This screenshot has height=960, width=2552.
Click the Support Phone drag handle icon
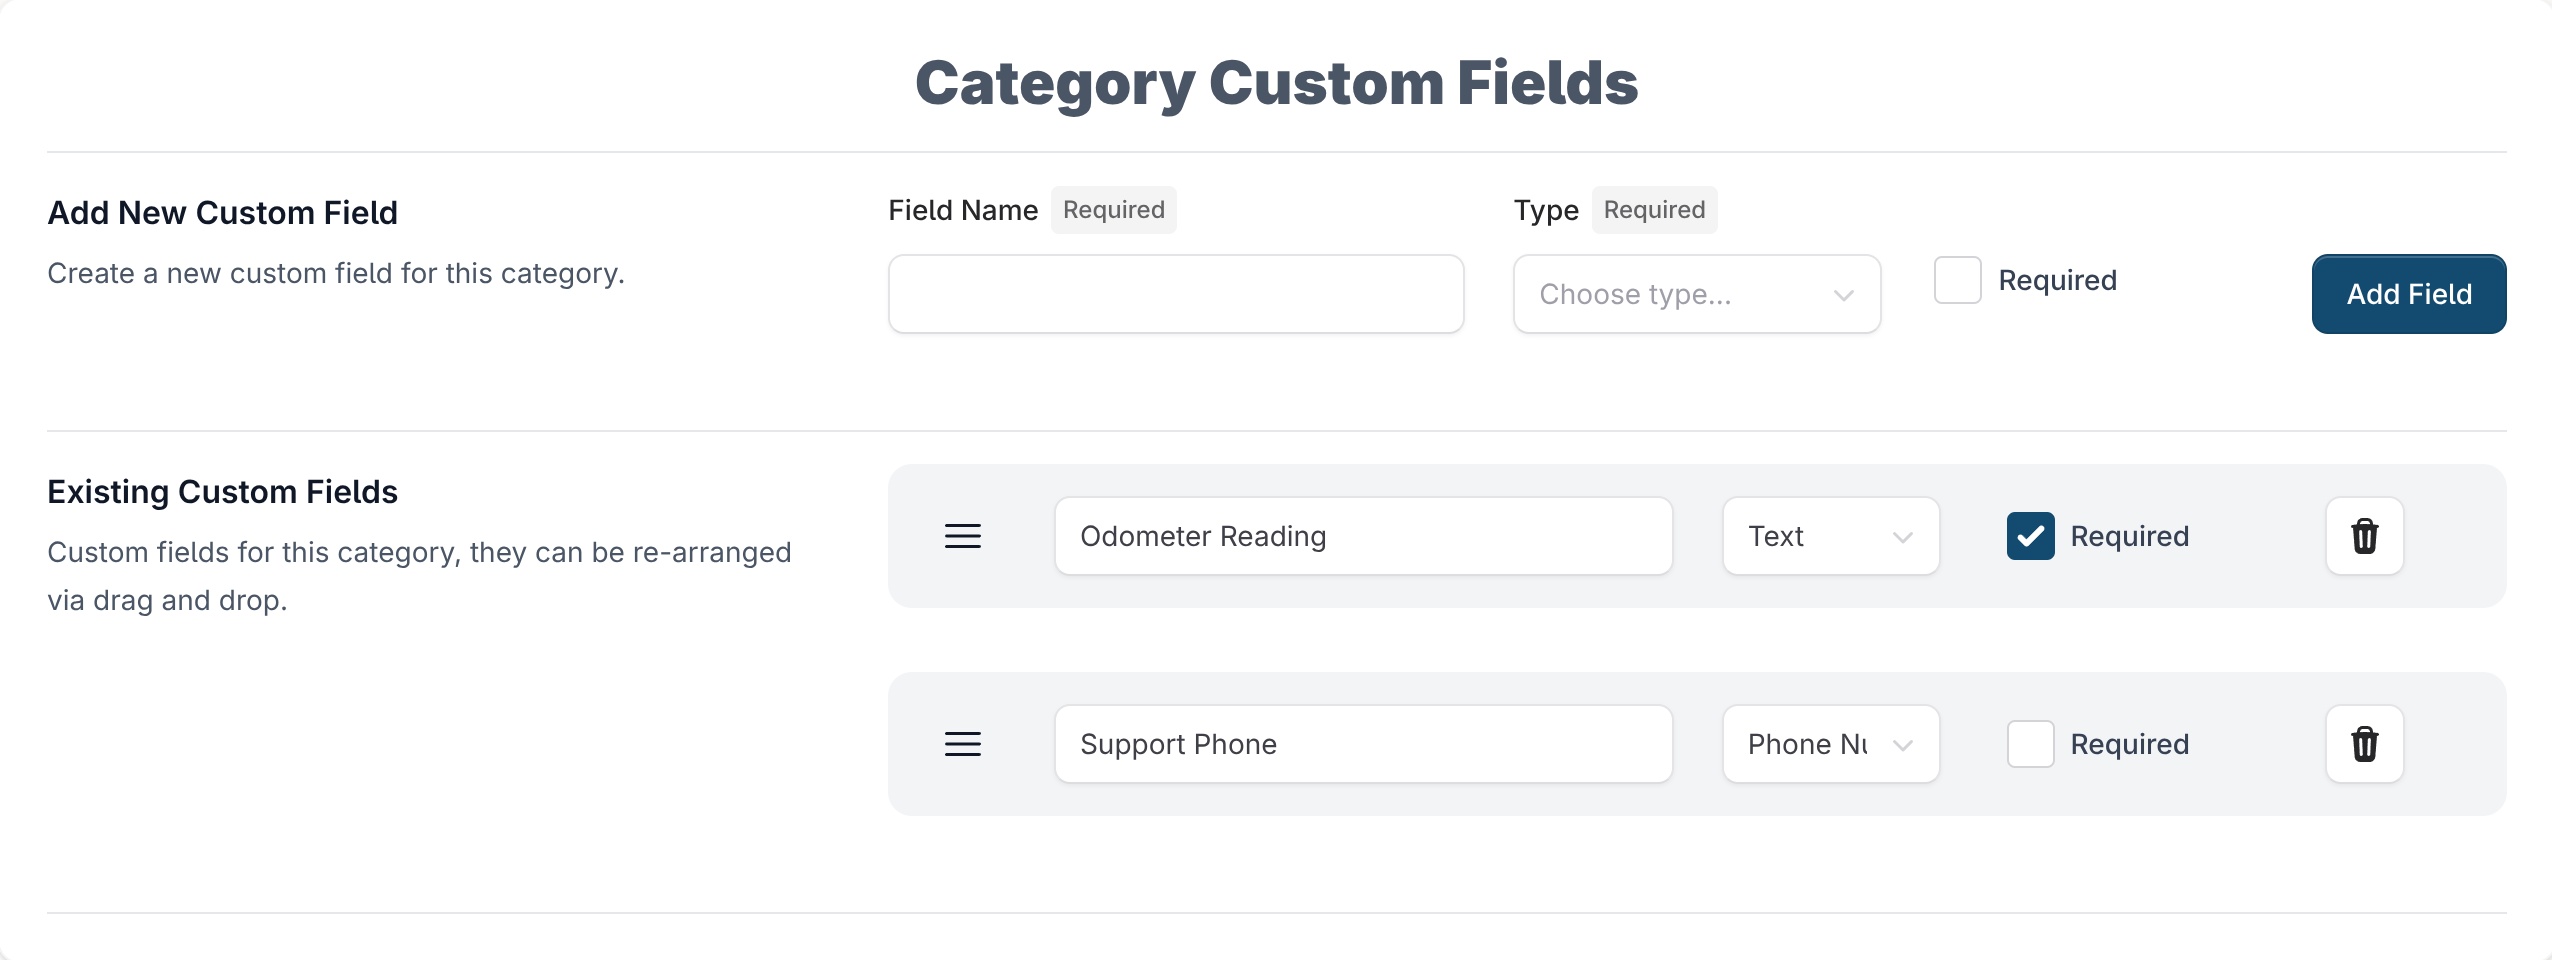coord(963,744)
